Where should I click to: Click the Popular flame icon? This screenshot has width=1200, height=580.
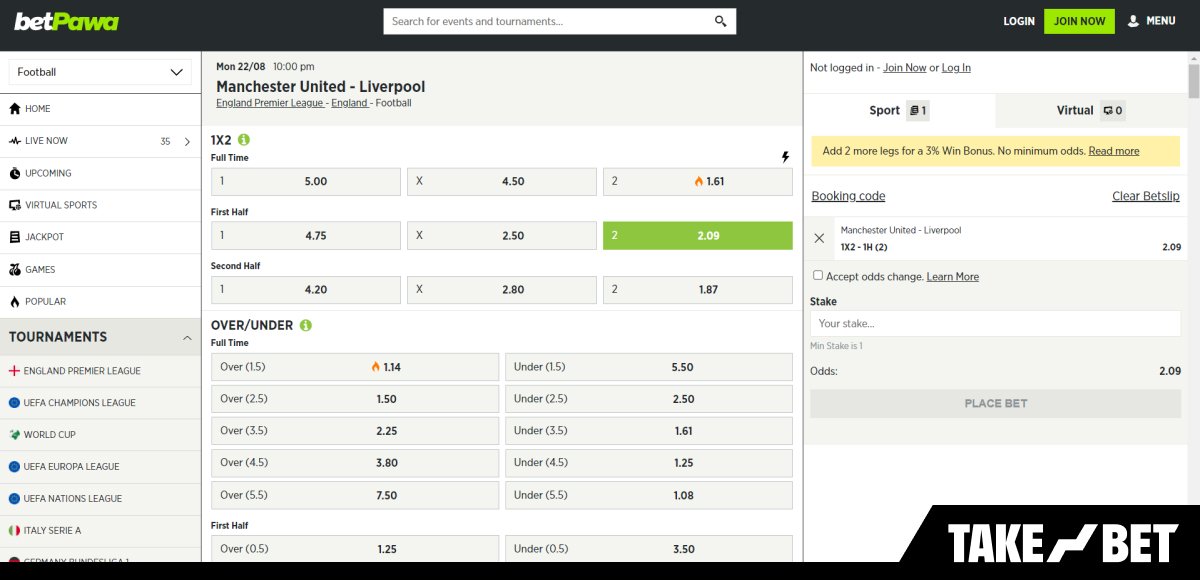point(15,301)
